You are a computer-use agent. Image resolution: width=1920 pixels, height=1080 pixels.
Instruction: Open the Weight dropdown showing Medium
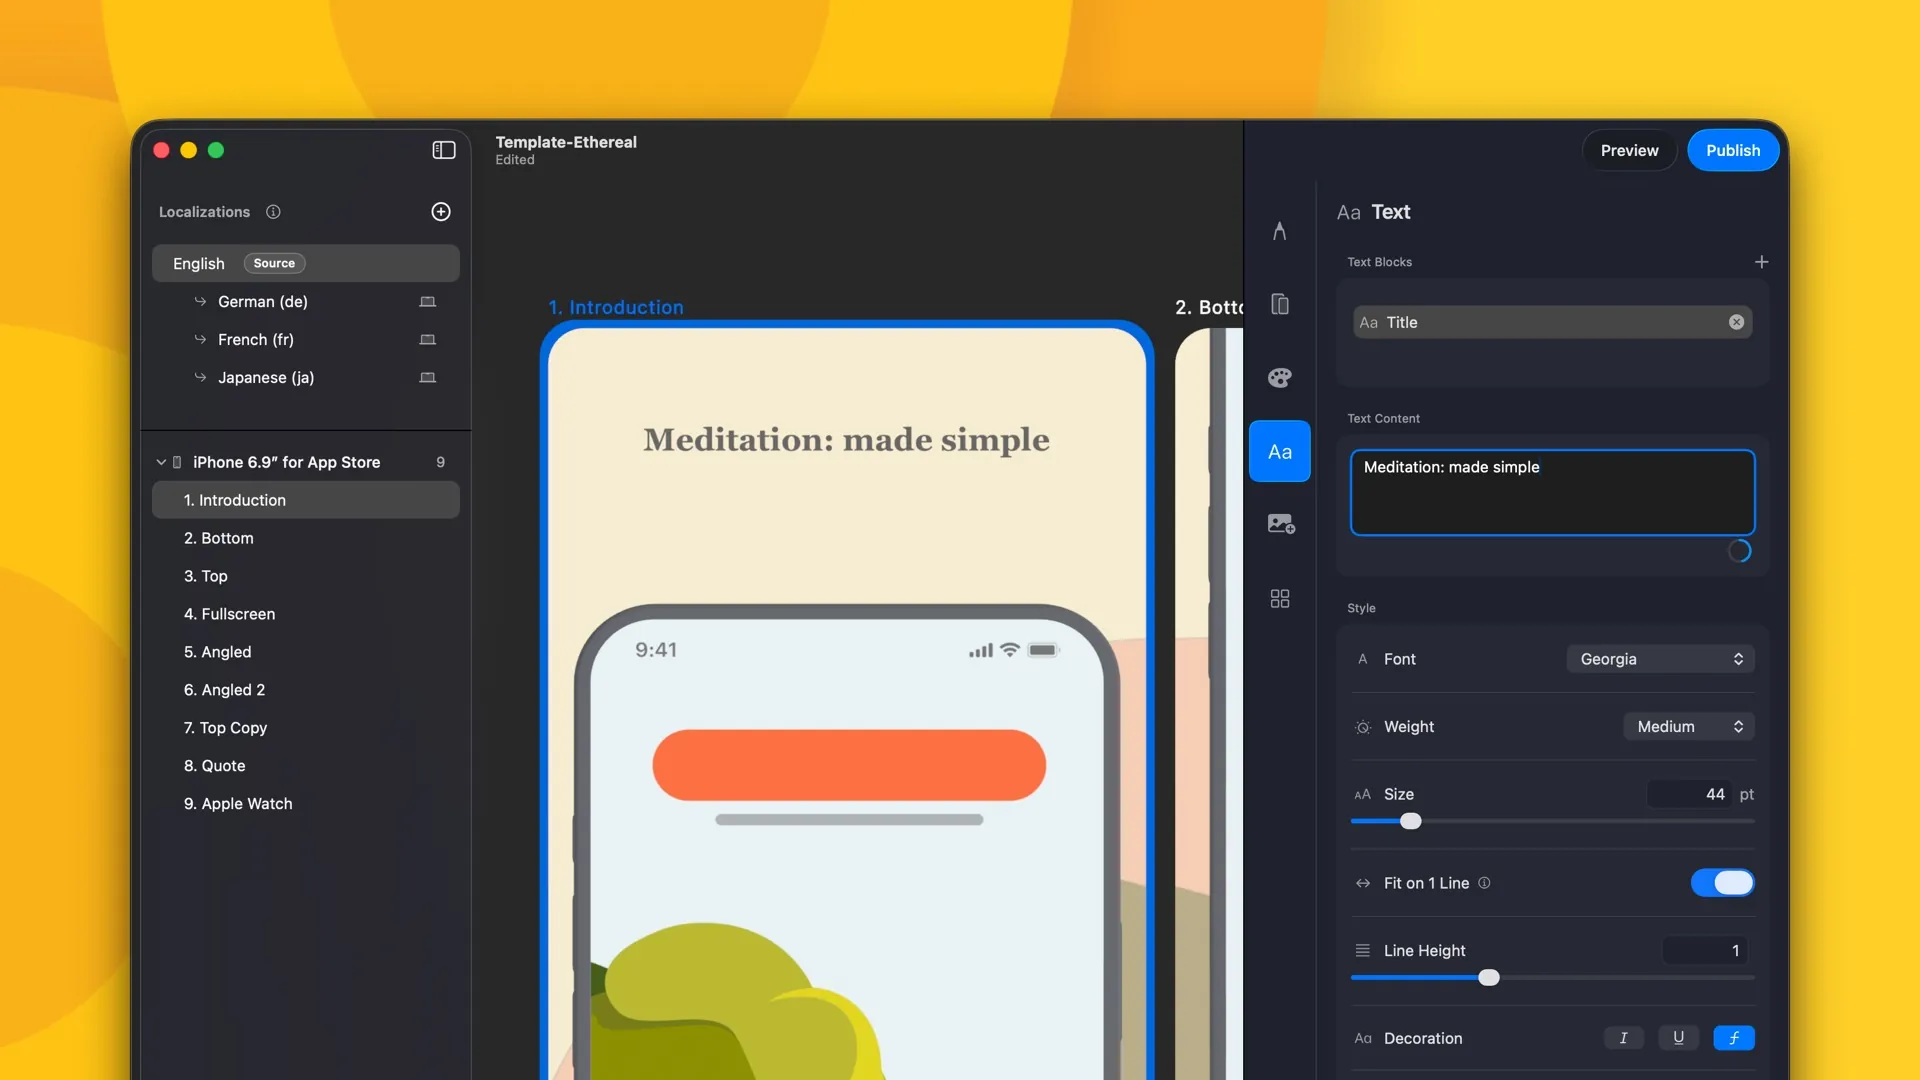tap(1687, 726)
